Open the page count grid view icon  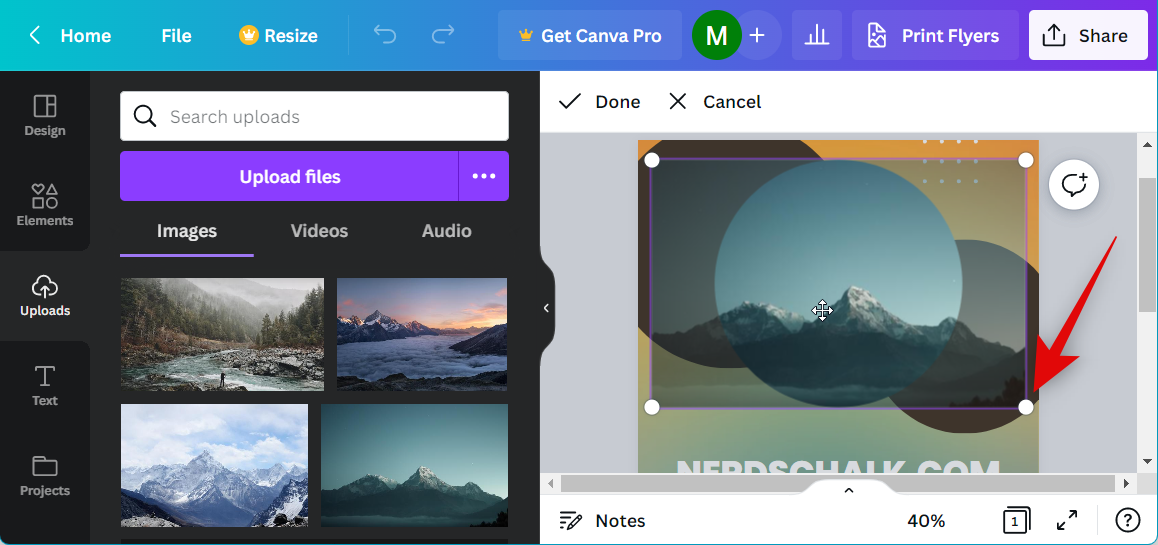click(1015, 520)
